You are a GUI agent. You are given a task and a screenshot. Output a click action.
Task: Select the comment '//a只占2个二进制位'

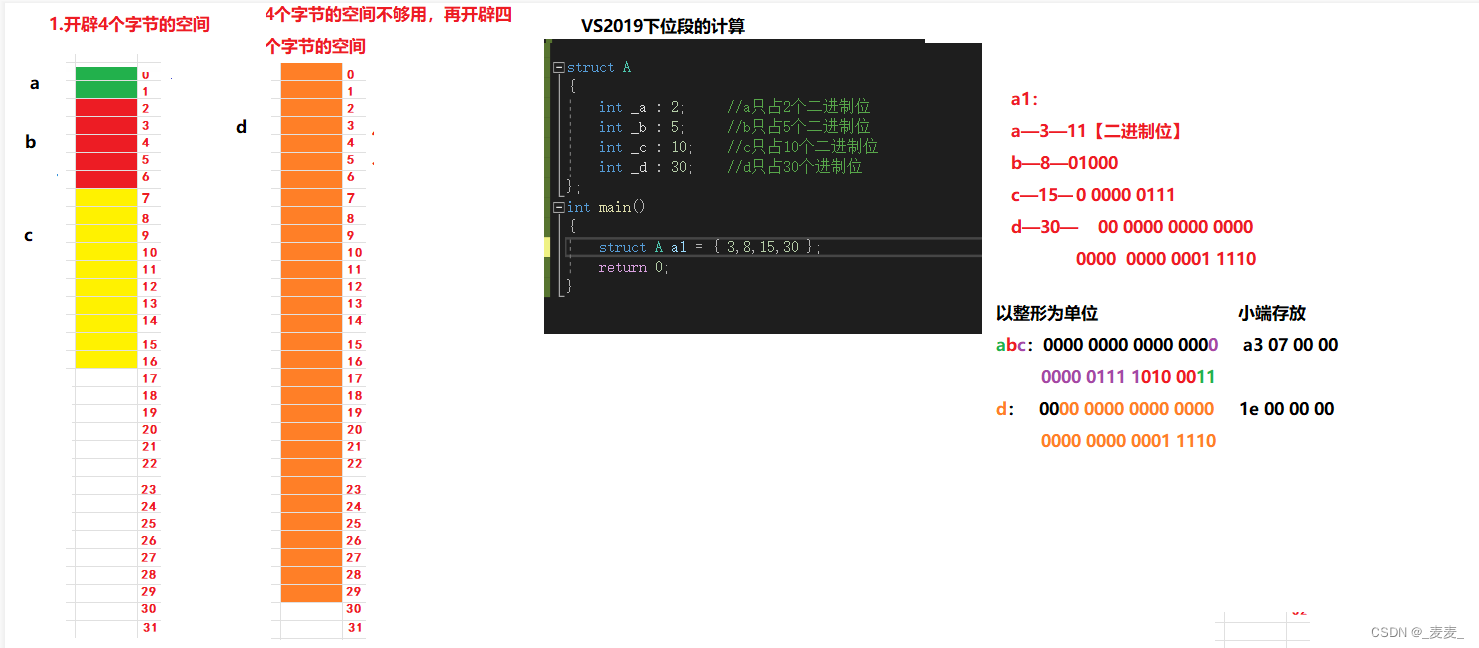(799, 108)
